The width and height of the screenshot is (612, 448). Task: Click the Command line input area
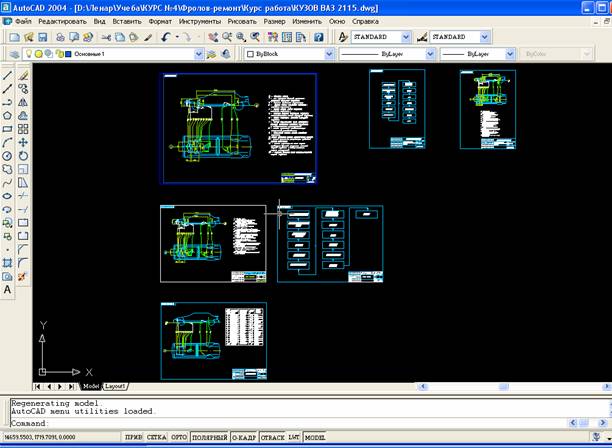pos(289,423)
